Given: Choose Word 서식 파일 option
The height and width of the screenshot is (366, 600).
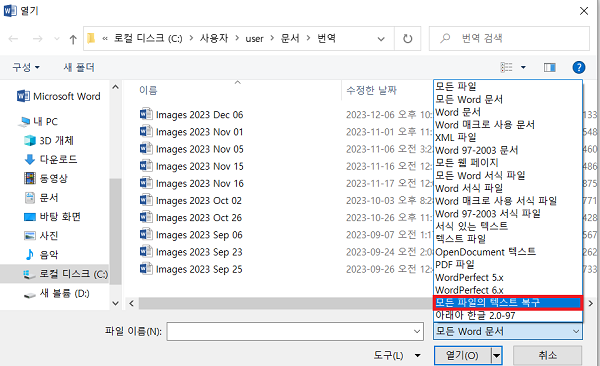Looking at the screenshot, I should [x=508, y=188].
